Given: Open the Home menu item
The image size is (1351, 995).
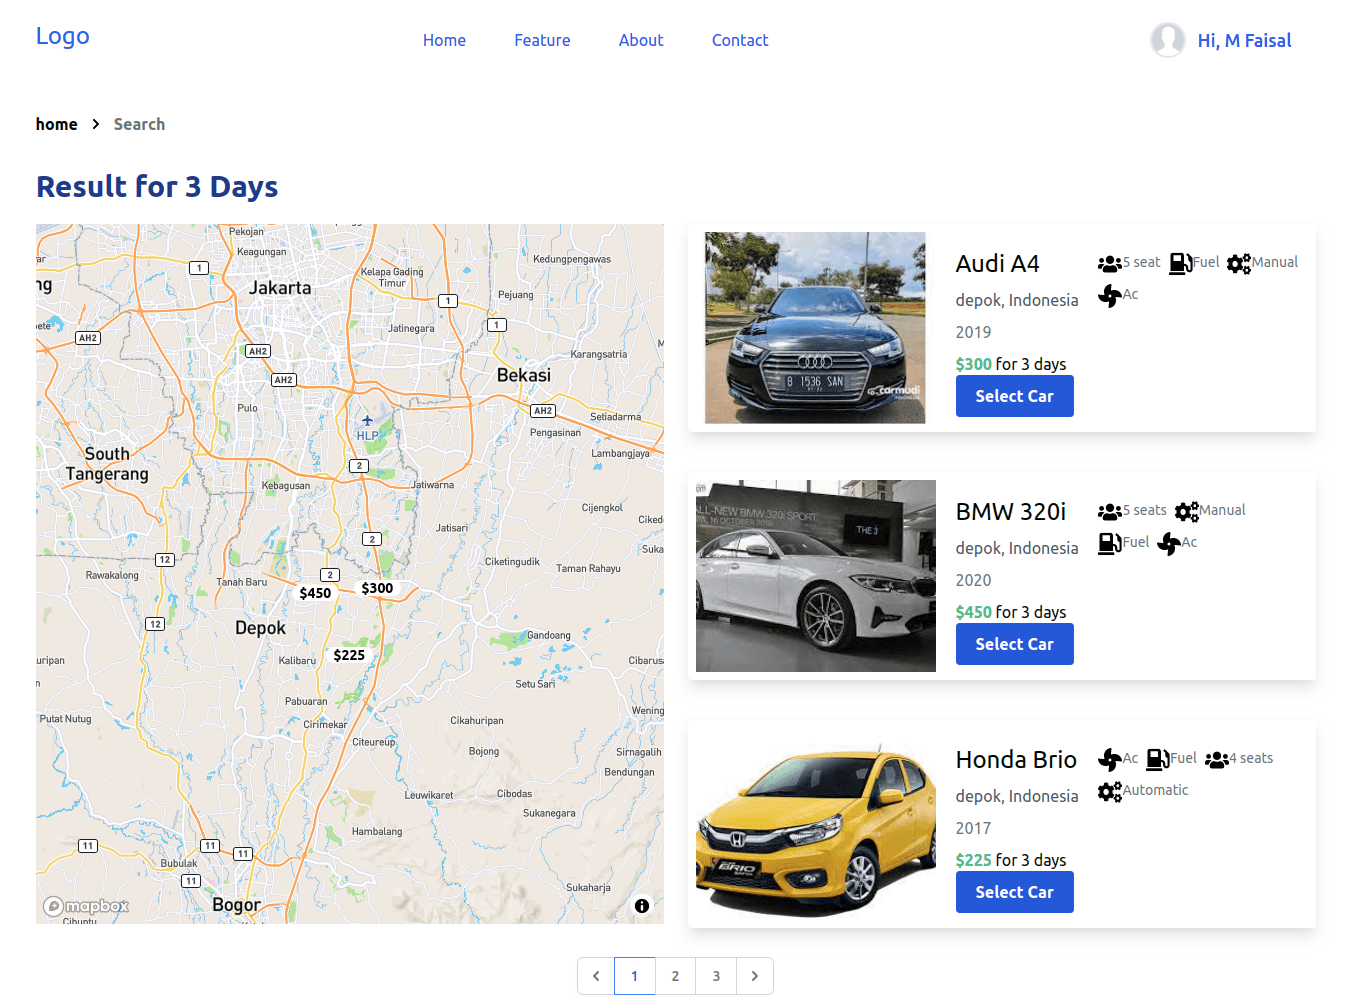Looking at the screenshot, I should point(444,40).
